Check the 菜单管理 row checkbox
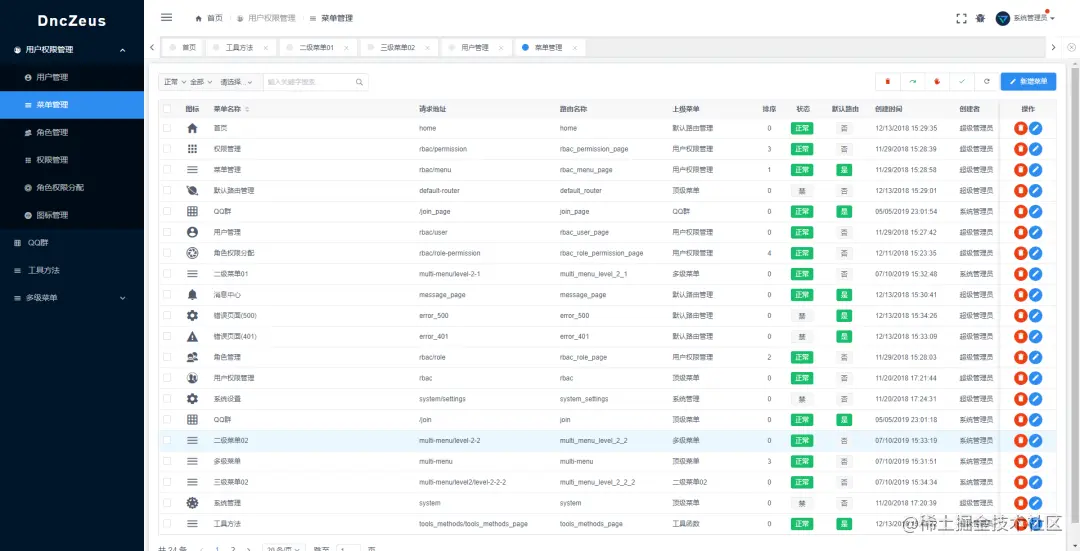This screenshot has height=551, width=1080. (x=167, y=169)
